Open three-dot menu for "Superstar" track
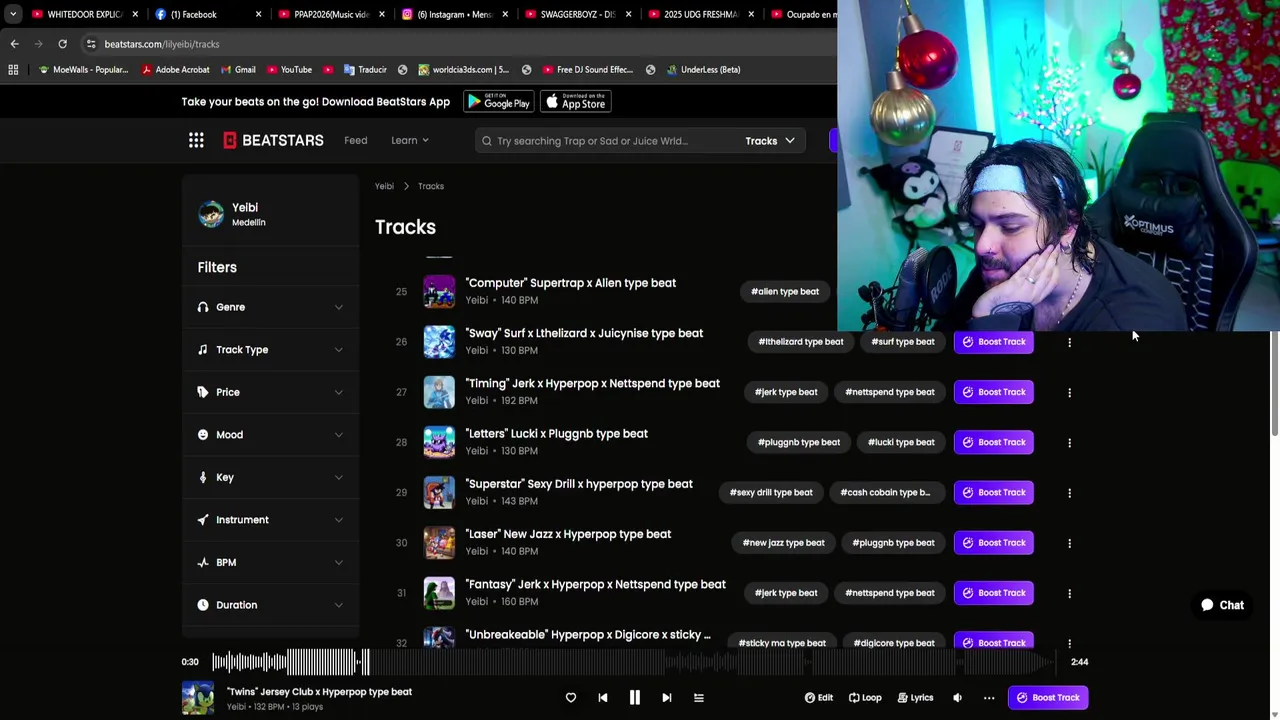Image resolution: width=1280 pixels, height=720 pixels. coord(1069,493)
